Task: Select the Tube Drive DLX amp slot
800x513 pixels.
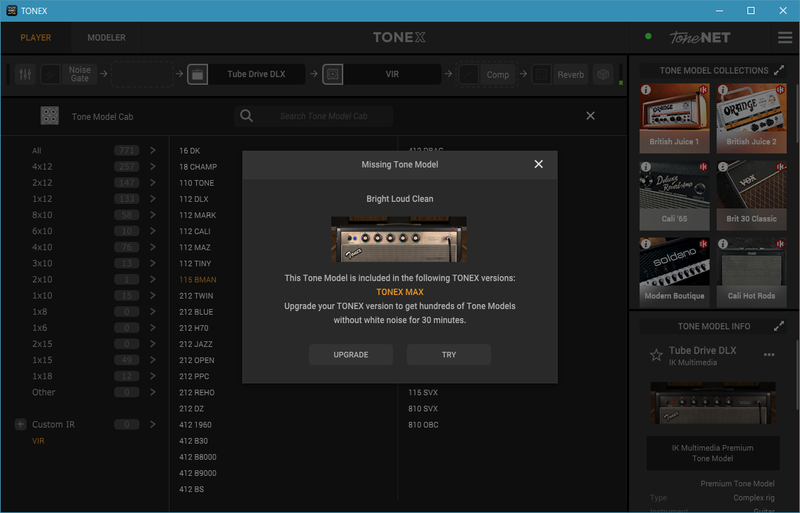Action: tap(256, 75)
